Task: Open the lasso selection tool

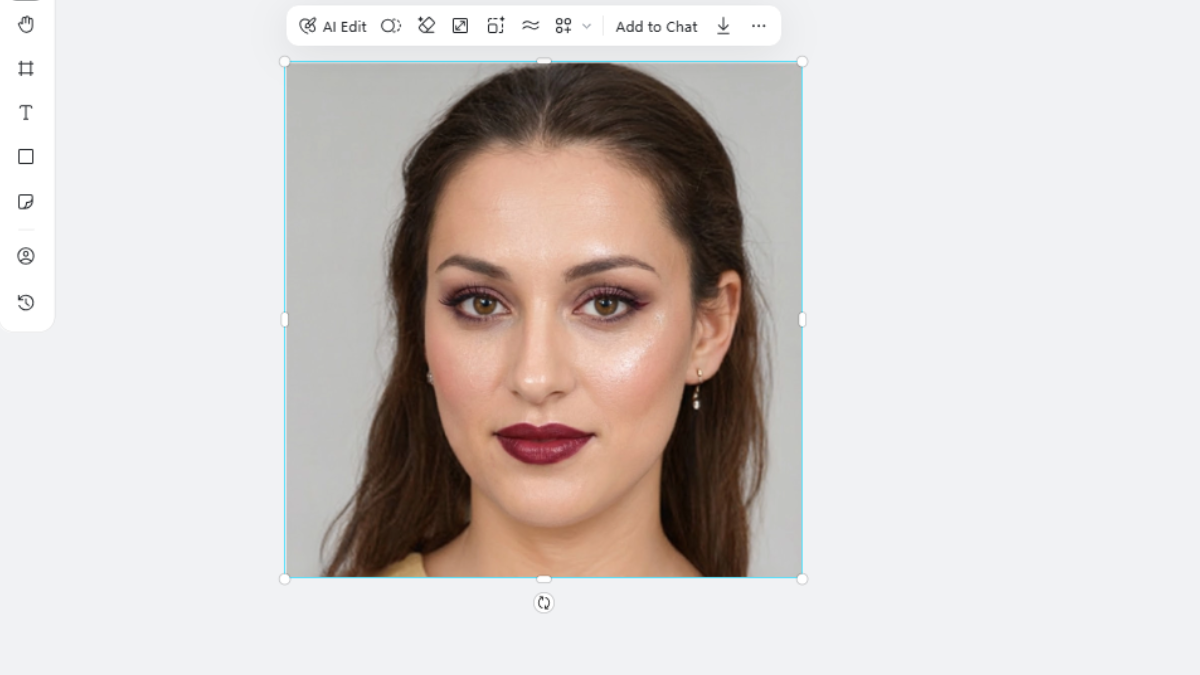Action: coord(391,26)
